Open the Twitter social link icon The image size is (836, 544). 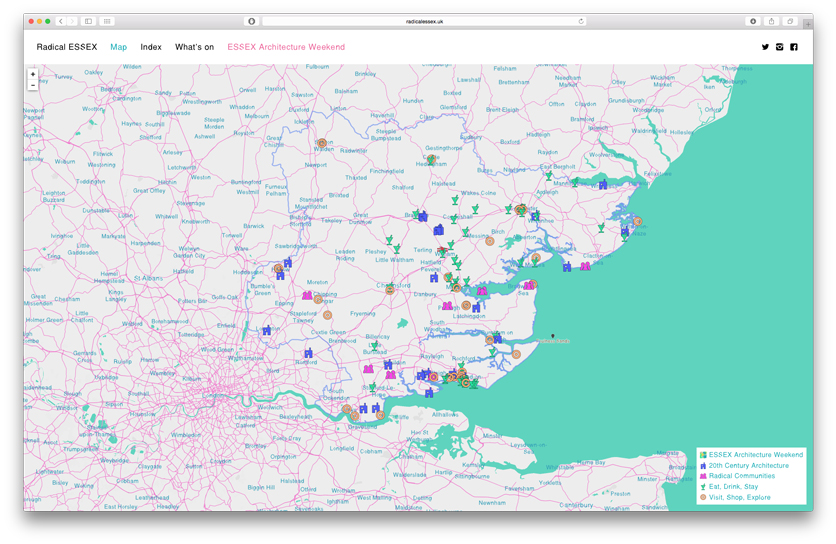click(x=766, y=47)
